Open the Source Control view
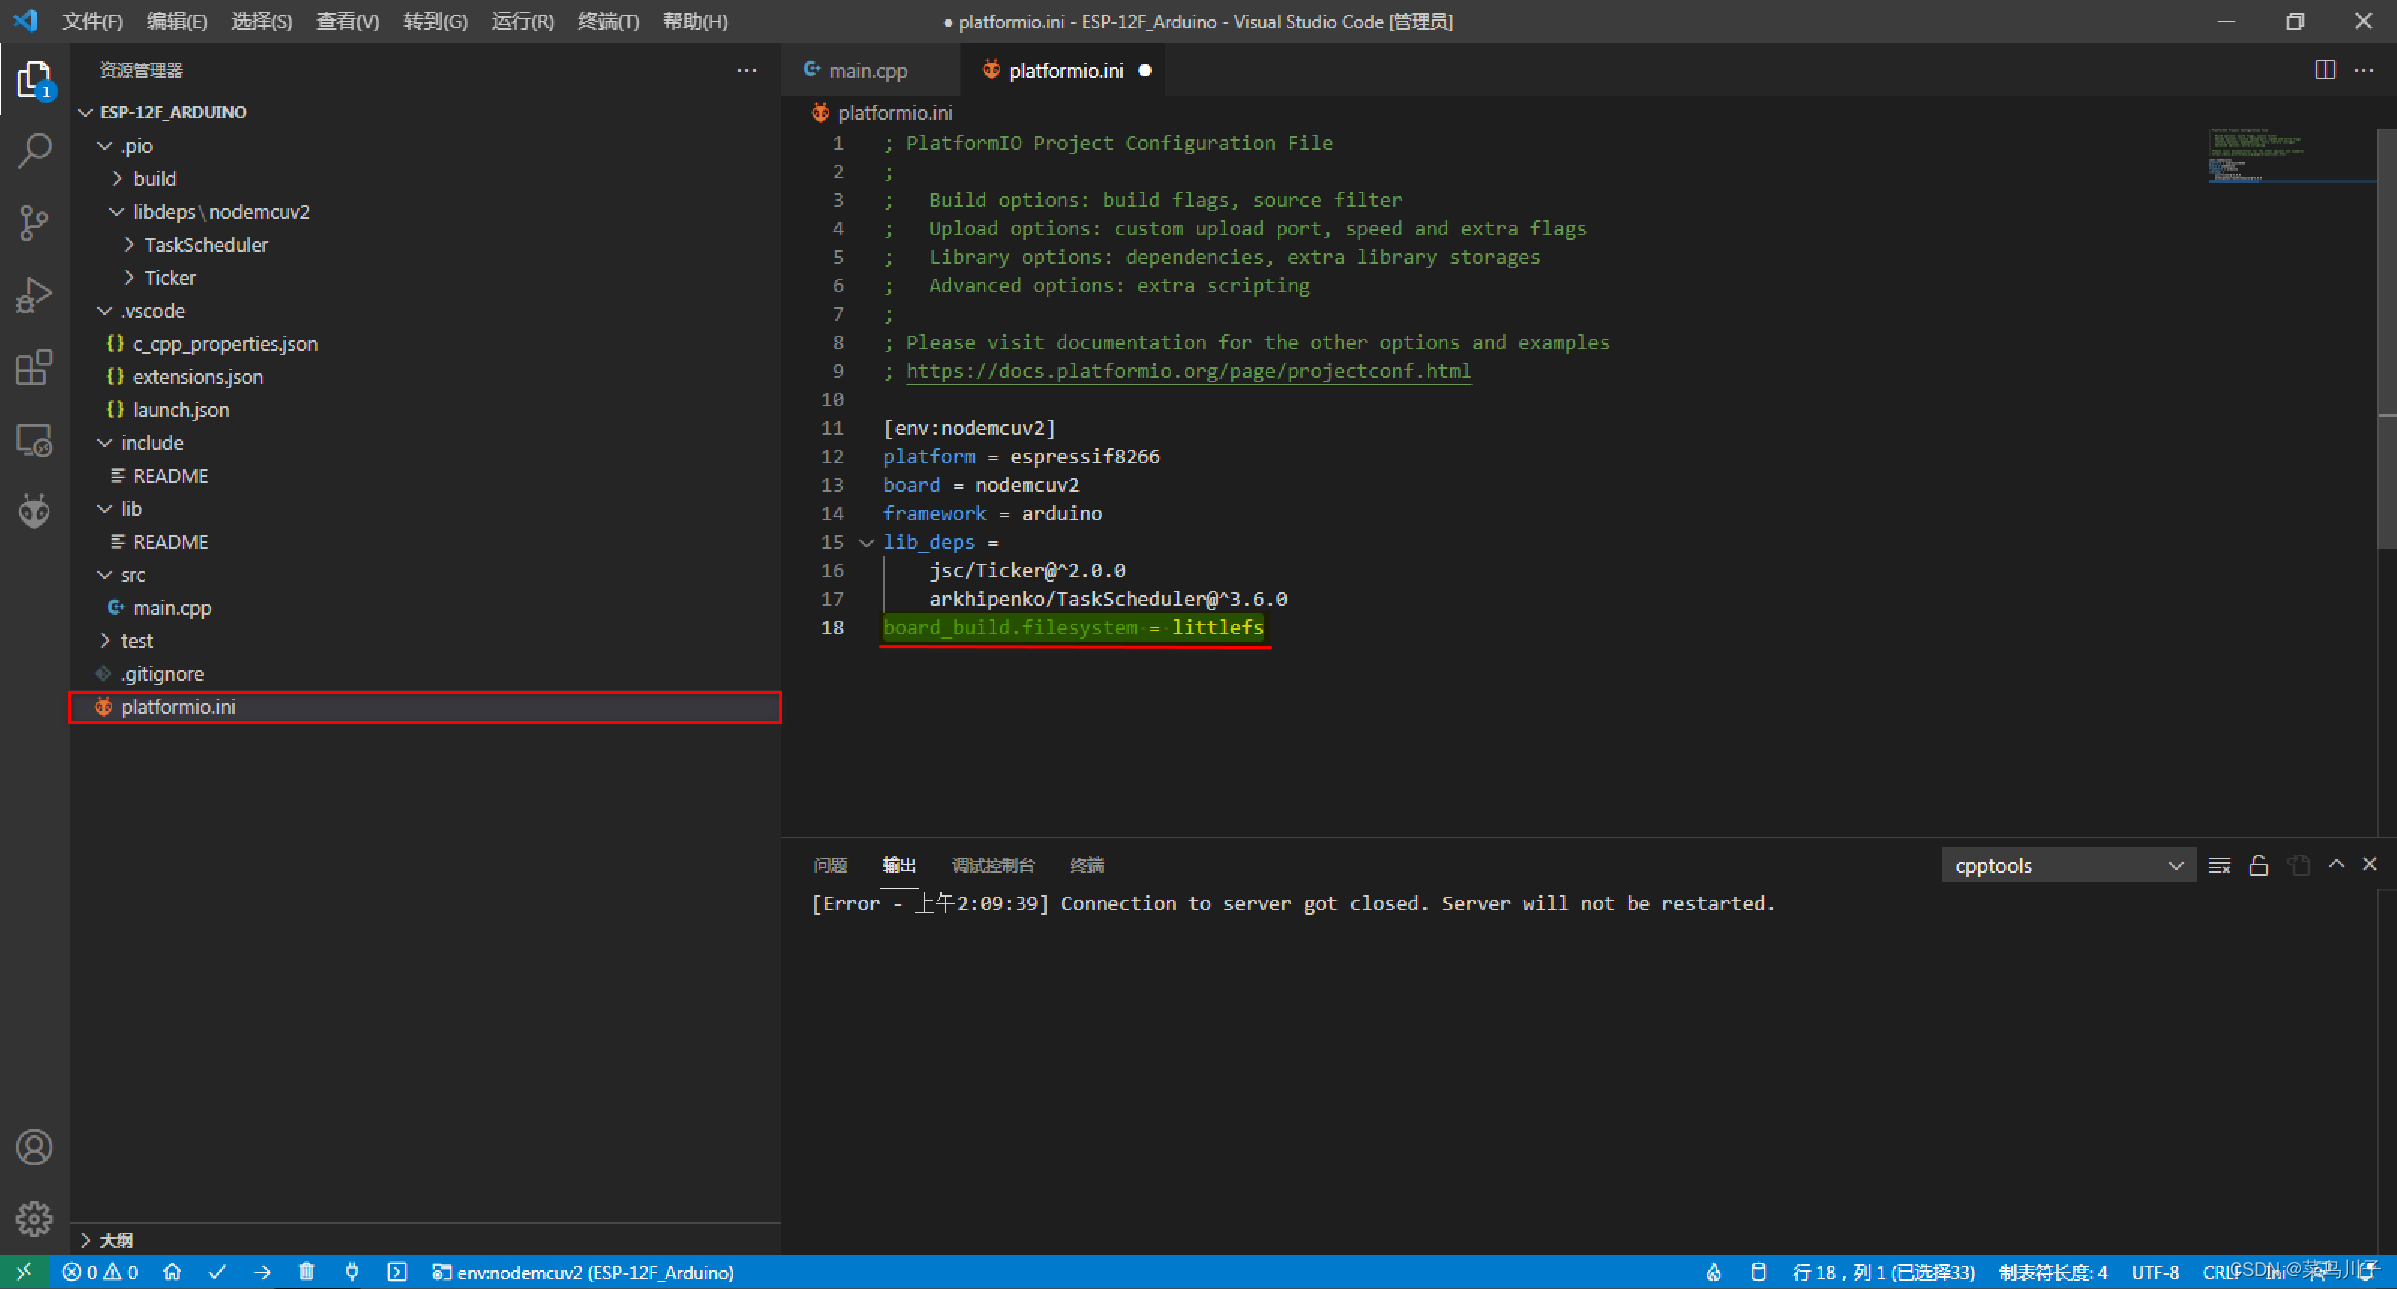Image resolution: width=2397 pixels, height=1289 pixels. [x=34, y=222]
